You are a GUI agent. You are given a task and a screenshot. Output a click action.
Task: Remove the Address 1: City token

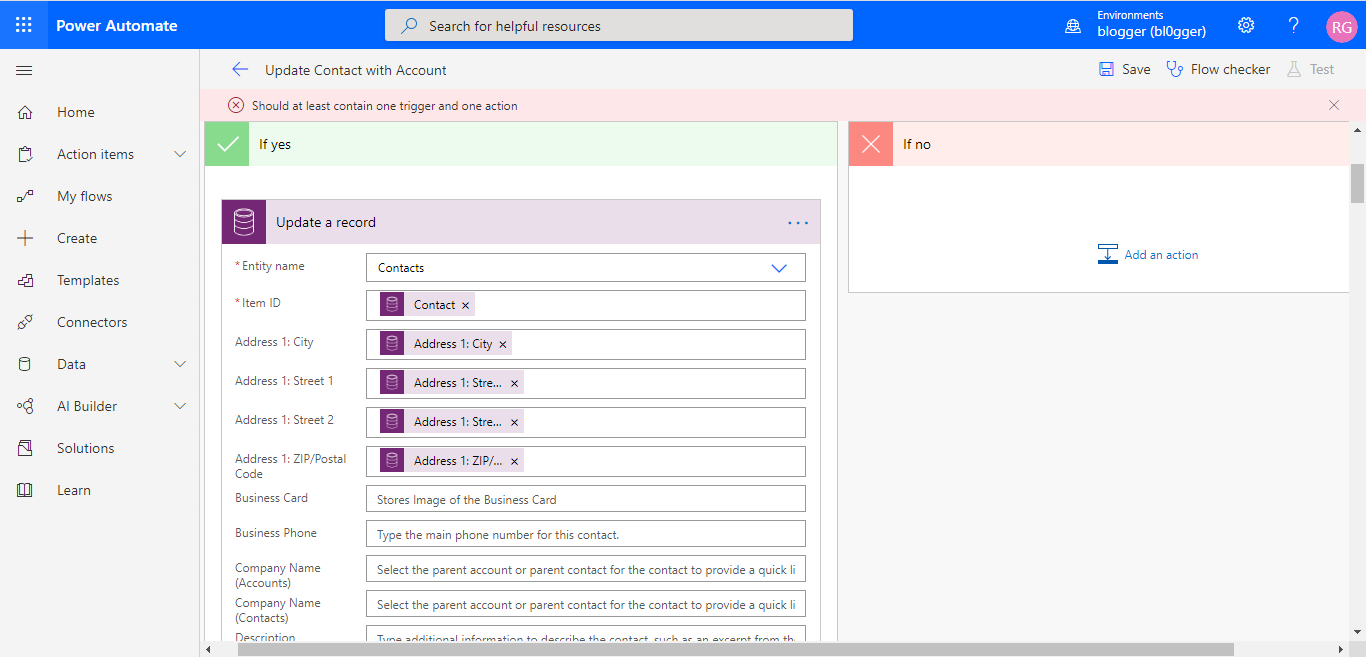click(x=503, y=344)
